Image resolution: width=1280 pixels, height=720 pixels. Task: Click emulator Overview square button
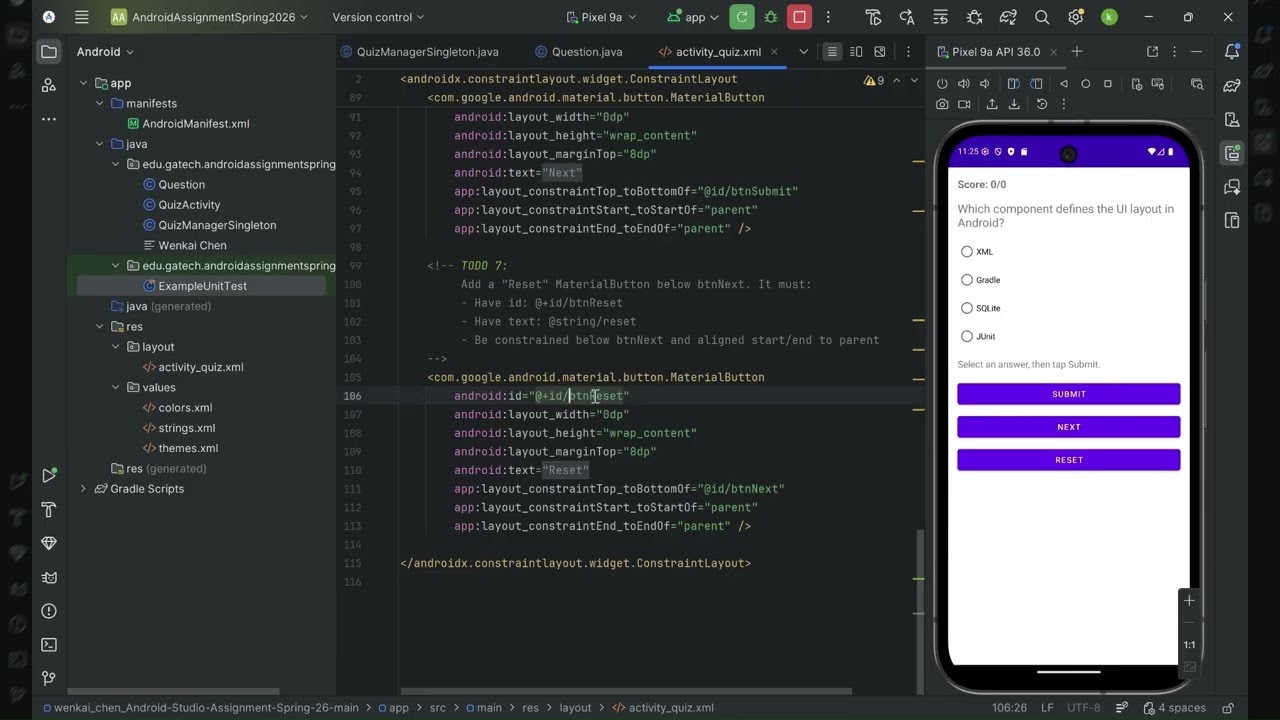1107,84
